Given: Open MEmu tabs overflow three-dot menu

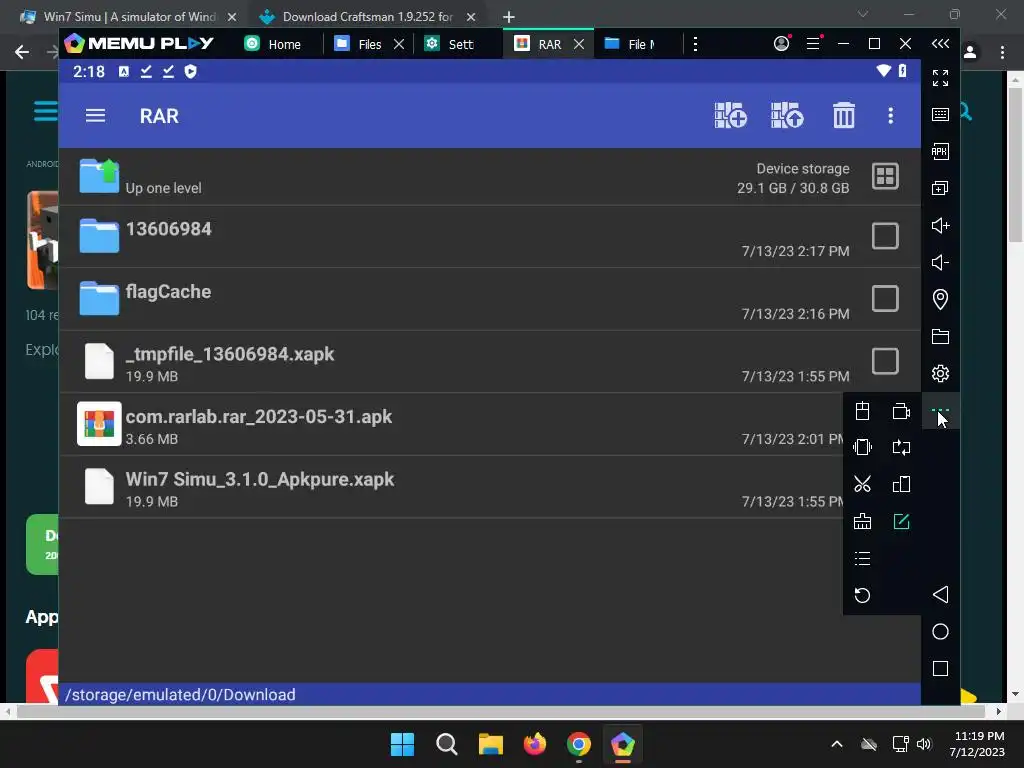Looking at the screenshot, I should 695,44.
